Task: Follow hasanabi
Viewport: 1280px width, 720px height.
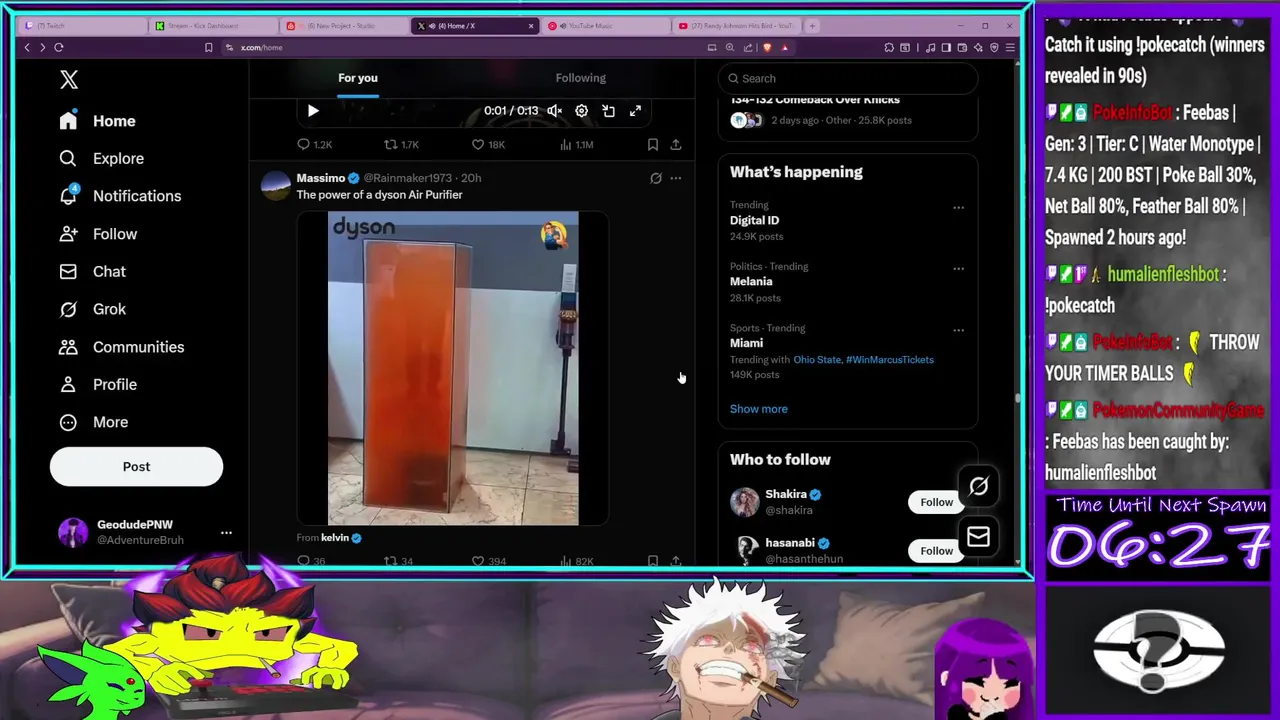Action: click(x=936, y=551)
